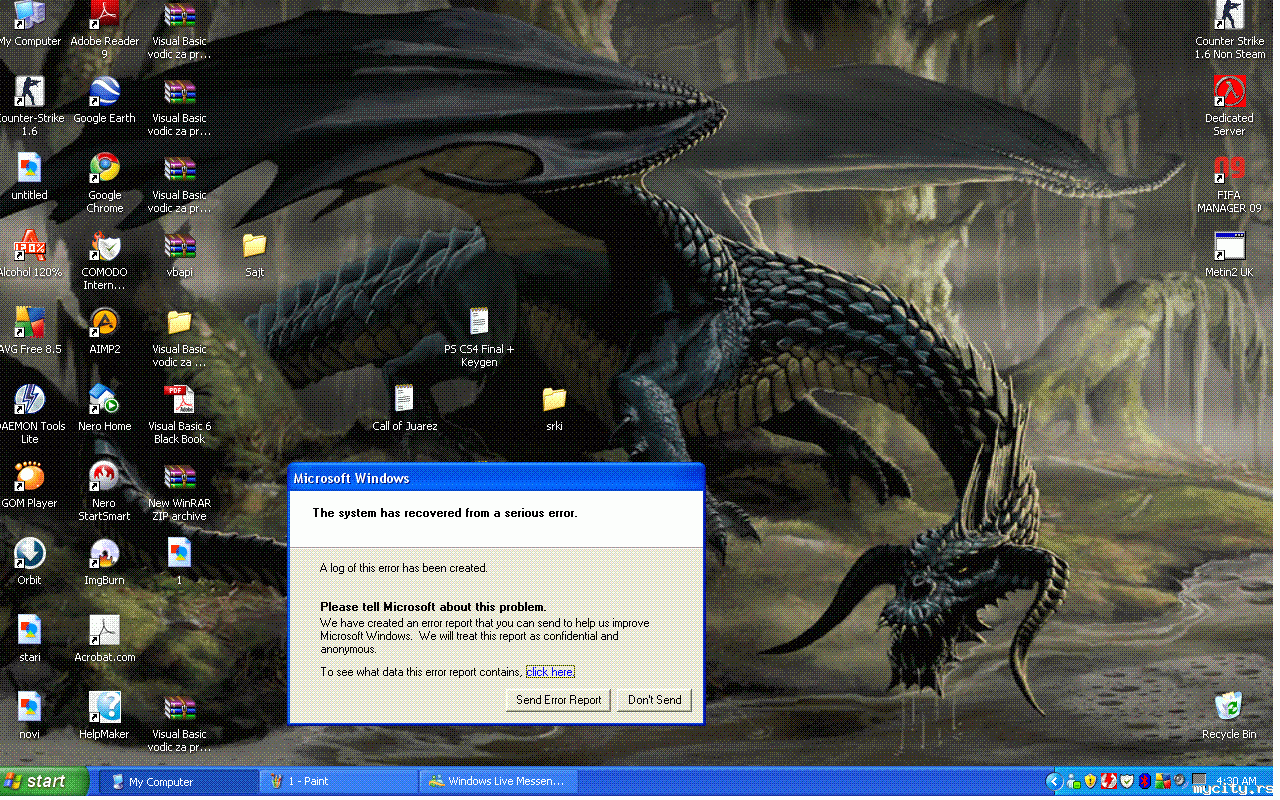Activate Windows Live Messenger taskbar button
The image size is (1280, 800).
click(x=498, y=782)
